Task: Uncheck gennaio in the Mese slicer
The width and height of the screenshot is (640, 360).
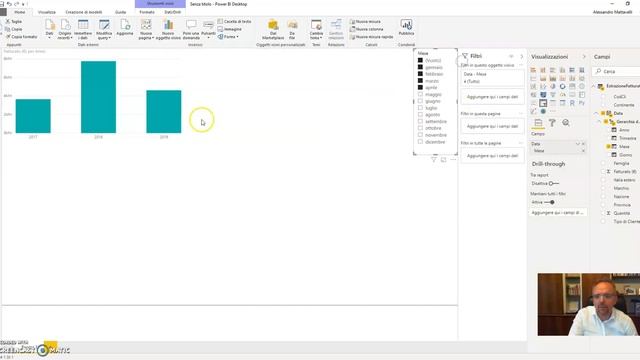Action: pos(420,67)
